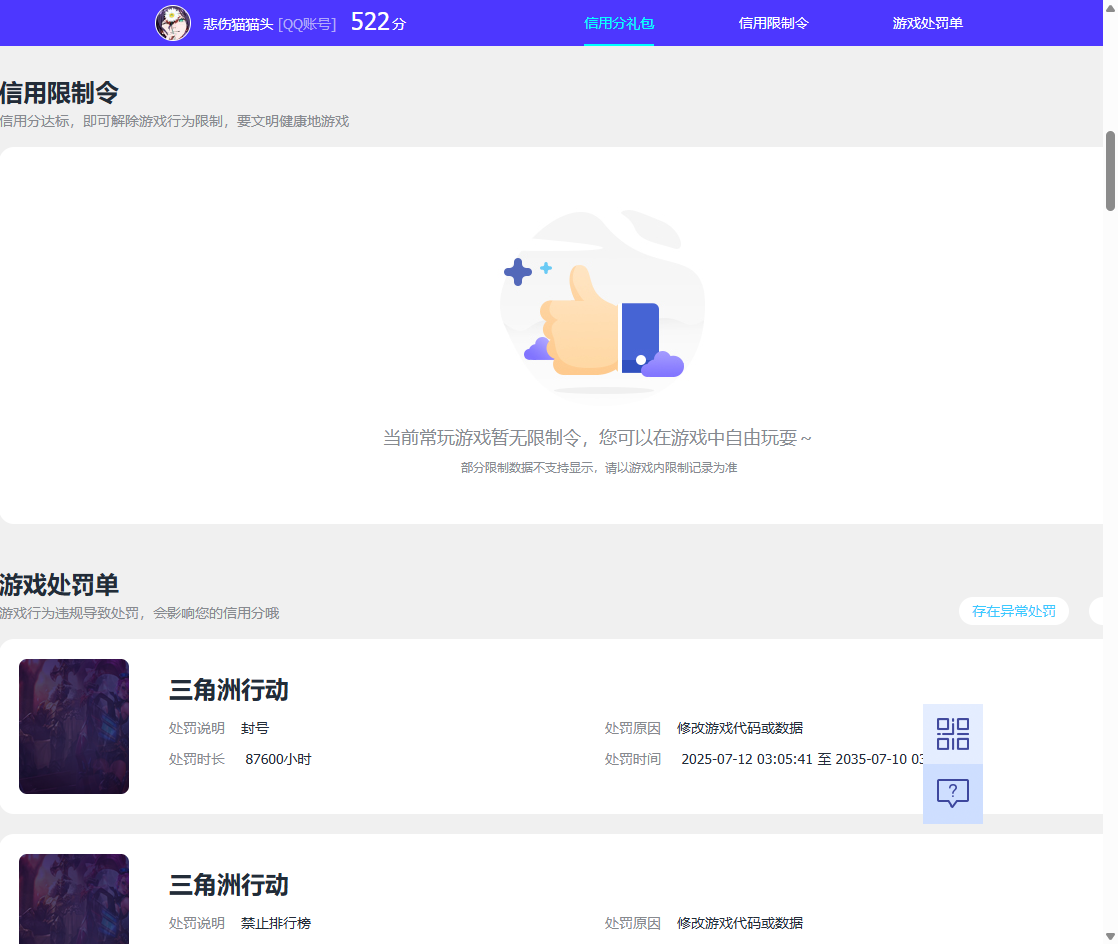Click the username 悲伤猫猫头
Image resolution: width=1118 pixels, height=944 pixels.
[x=237, y=24]
